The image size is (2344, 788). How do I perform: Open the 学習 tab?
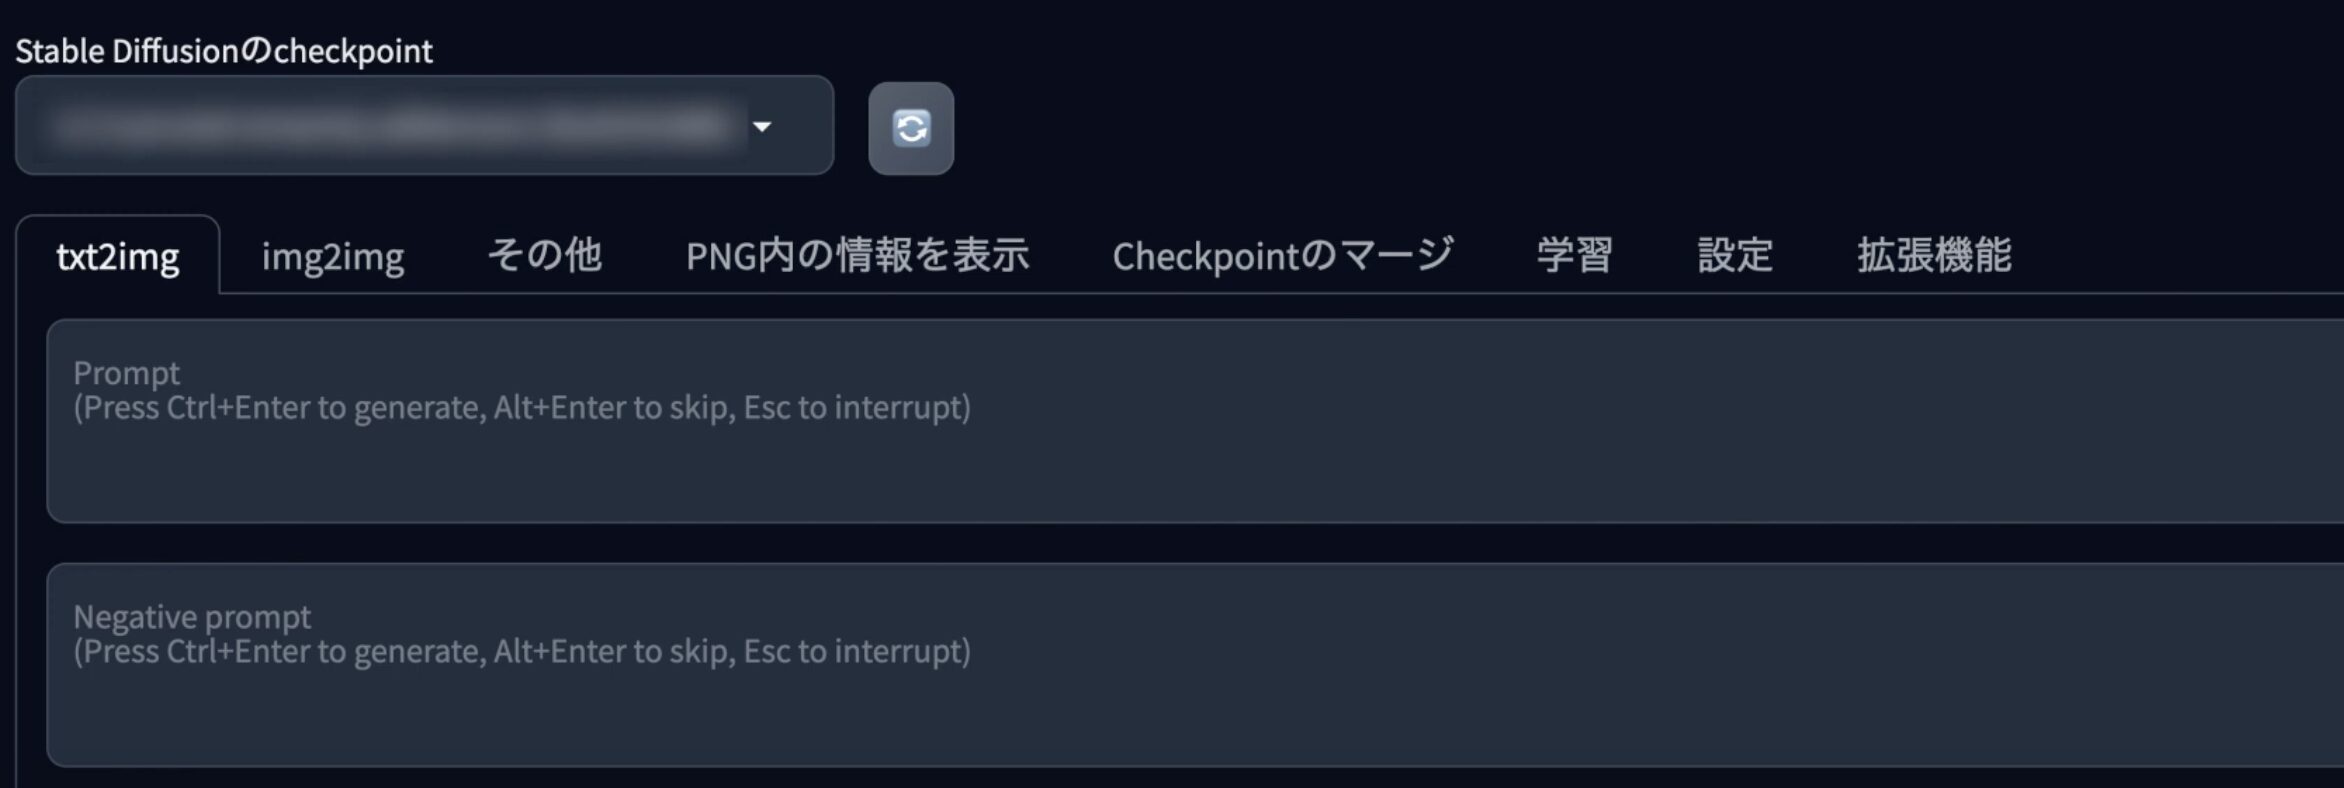(1575, 255)
